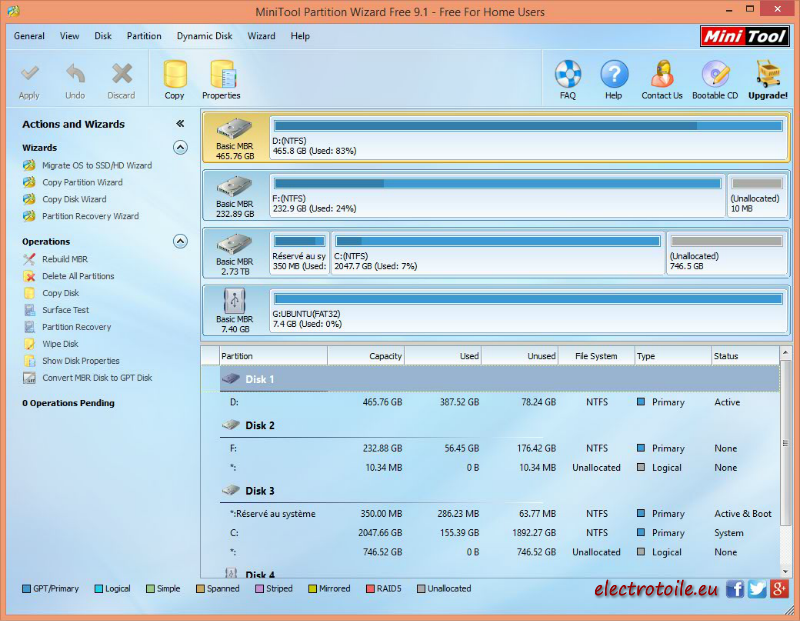The width and height of the screenshot is (800, 624).
Task: Launch Copy Partition Wizard
Action: coord(83,182)
